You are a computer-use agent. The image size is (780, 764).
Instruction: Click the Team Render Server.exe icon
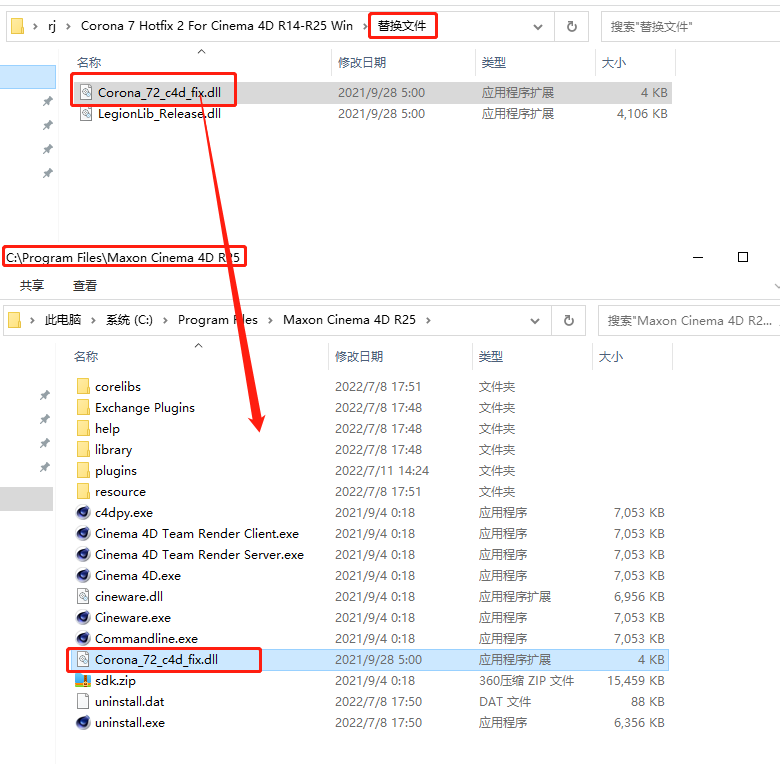(x=83, y=554)
